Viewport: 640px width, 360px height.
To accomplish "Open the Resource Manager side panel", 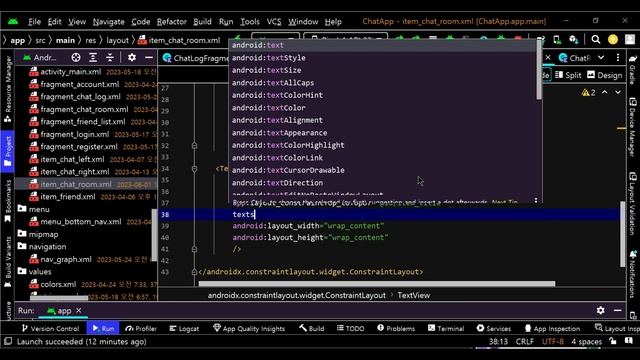I will click(8, 89).
